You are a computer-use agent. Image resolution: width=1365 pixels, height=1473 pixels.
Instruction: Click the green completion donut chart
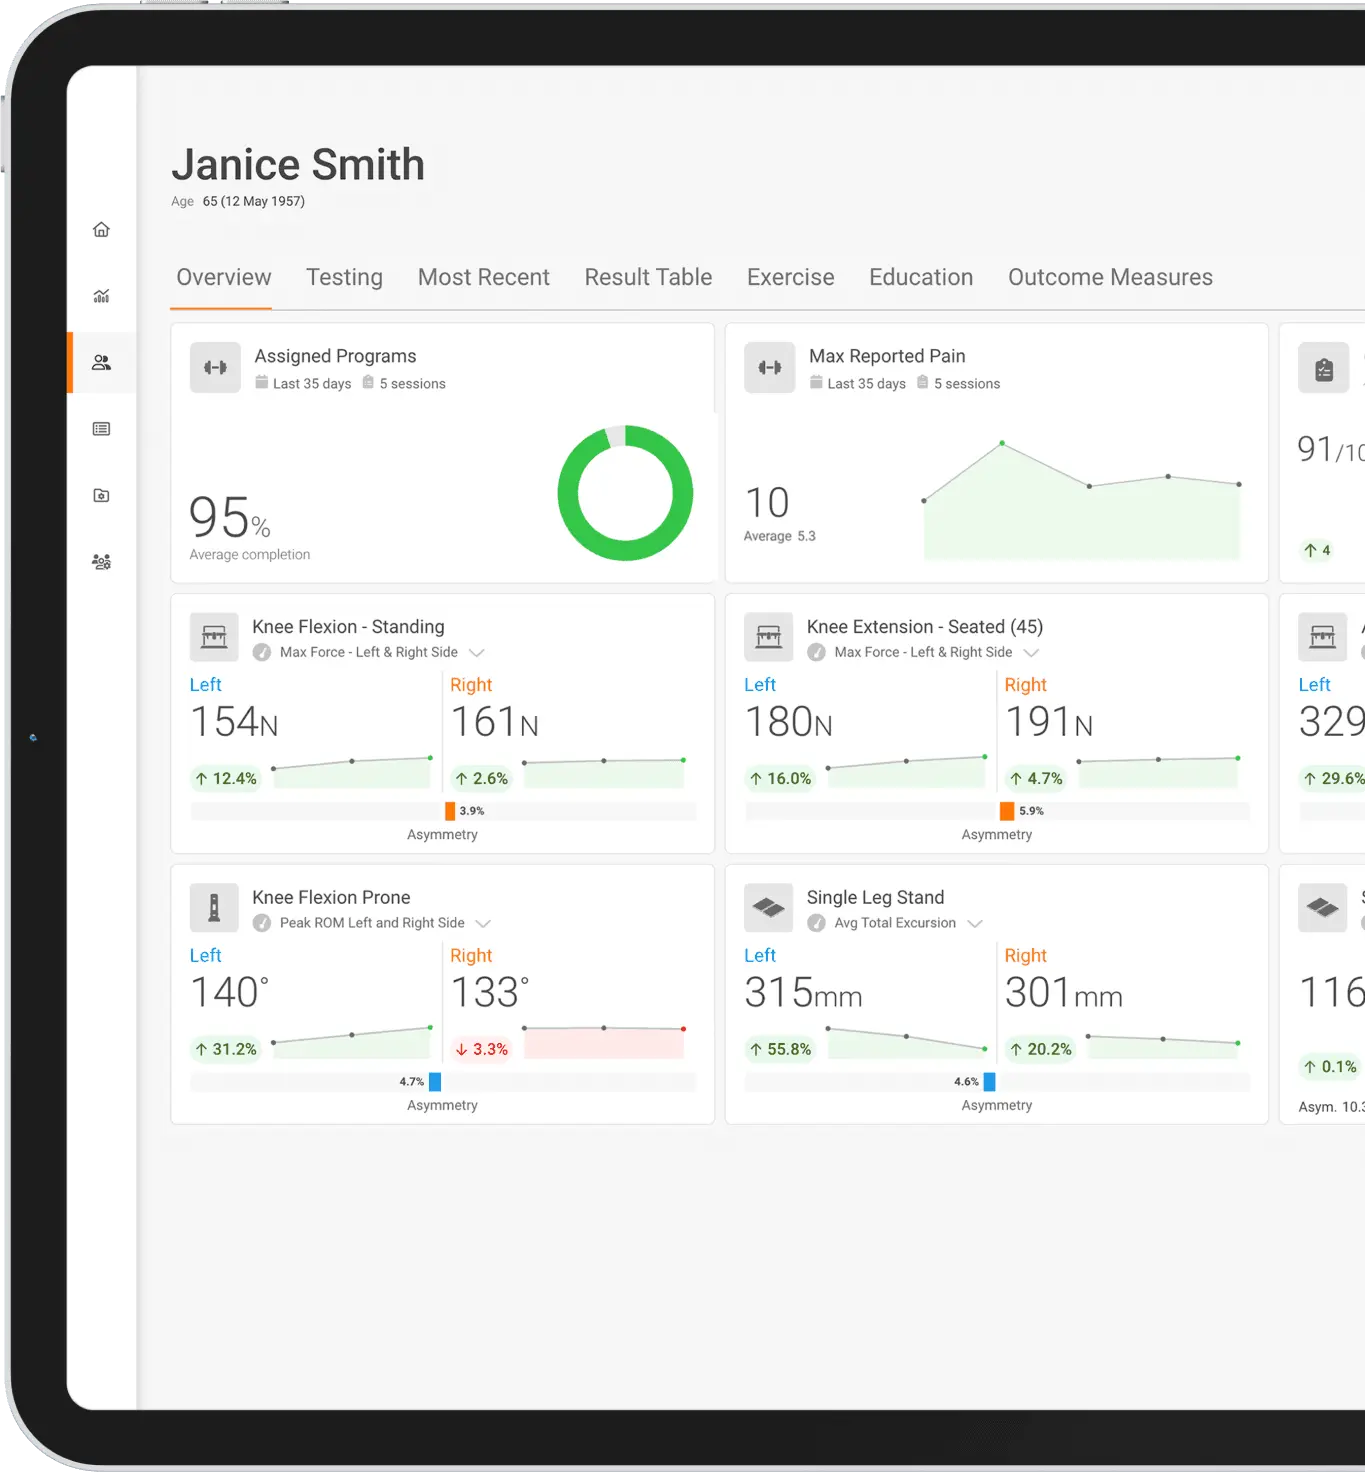click(625, 493)
